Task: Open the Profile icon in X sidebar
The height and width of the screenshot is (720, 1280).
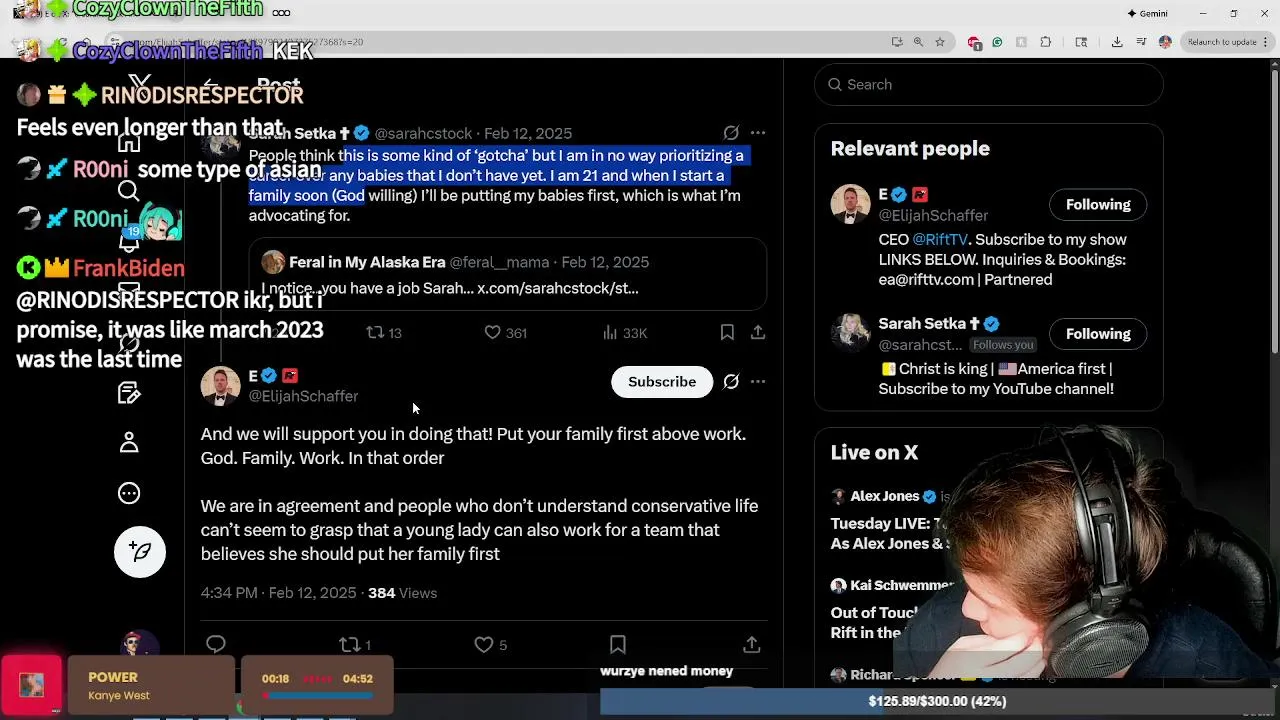Action: click(x=129, y=442)
